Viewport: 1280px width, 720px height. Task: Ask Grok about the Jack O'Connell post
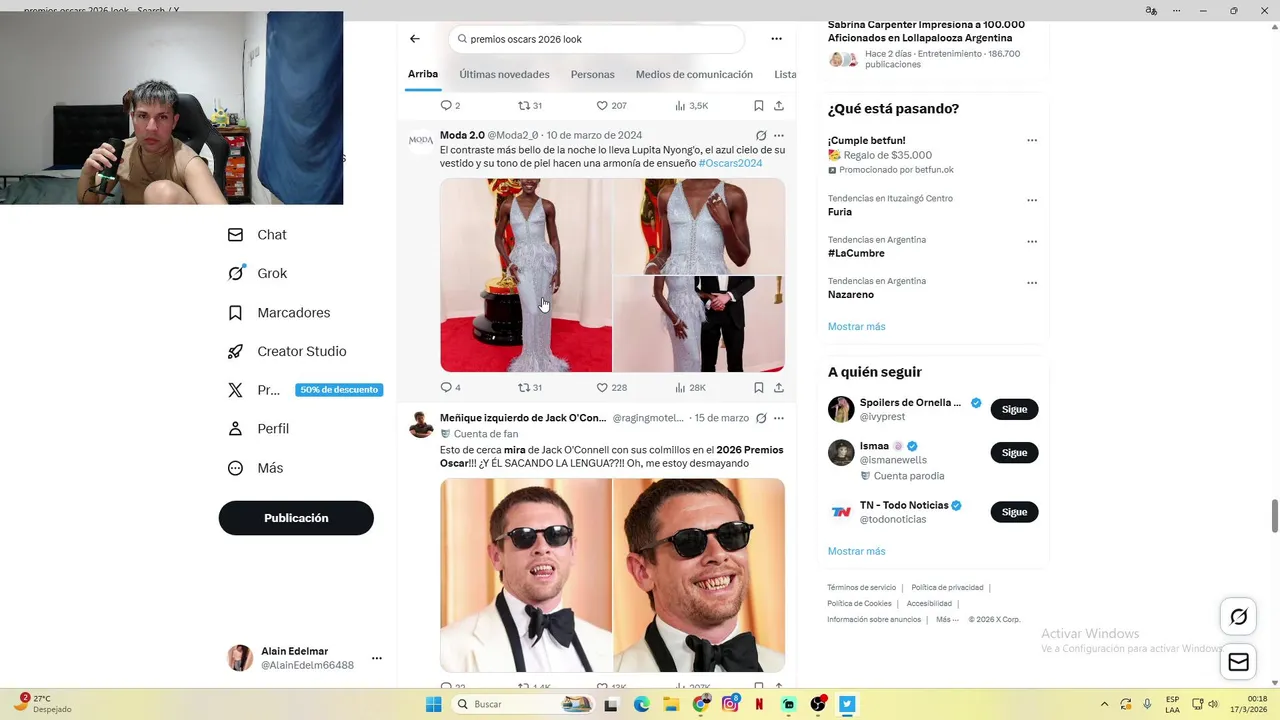pyautogui.click(x=761, y=418)
